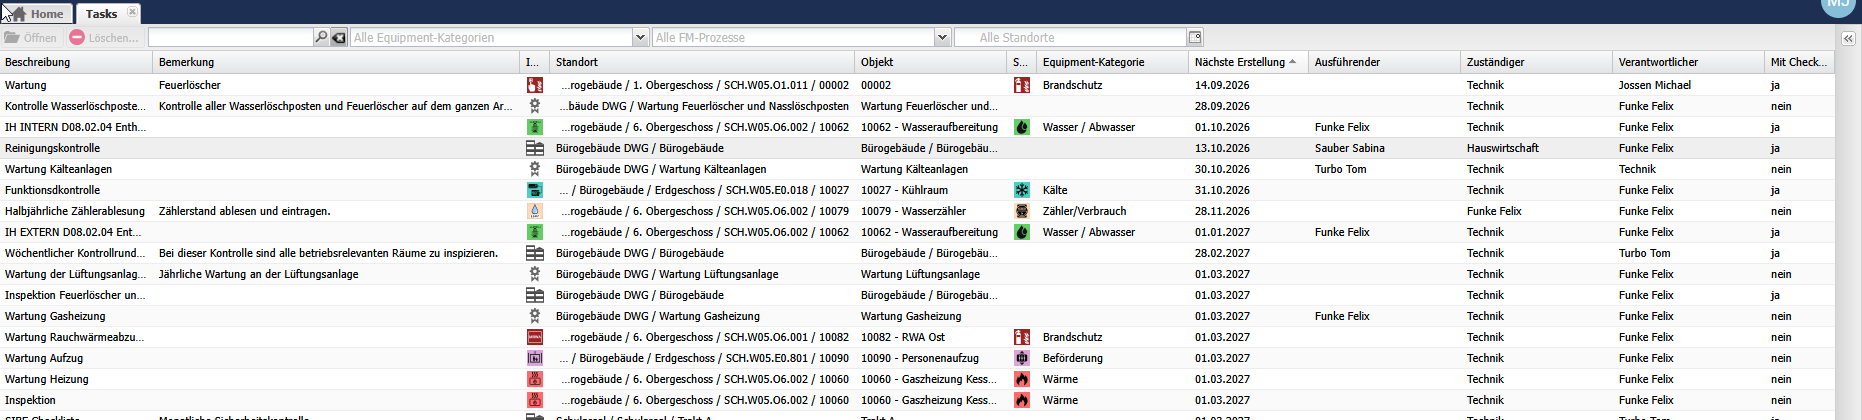This screenshot has height=420, width=1862.
Task: Click the Kälte snowflake icon in the Funktionskontrolle row
Action: tap(1021, 190)
